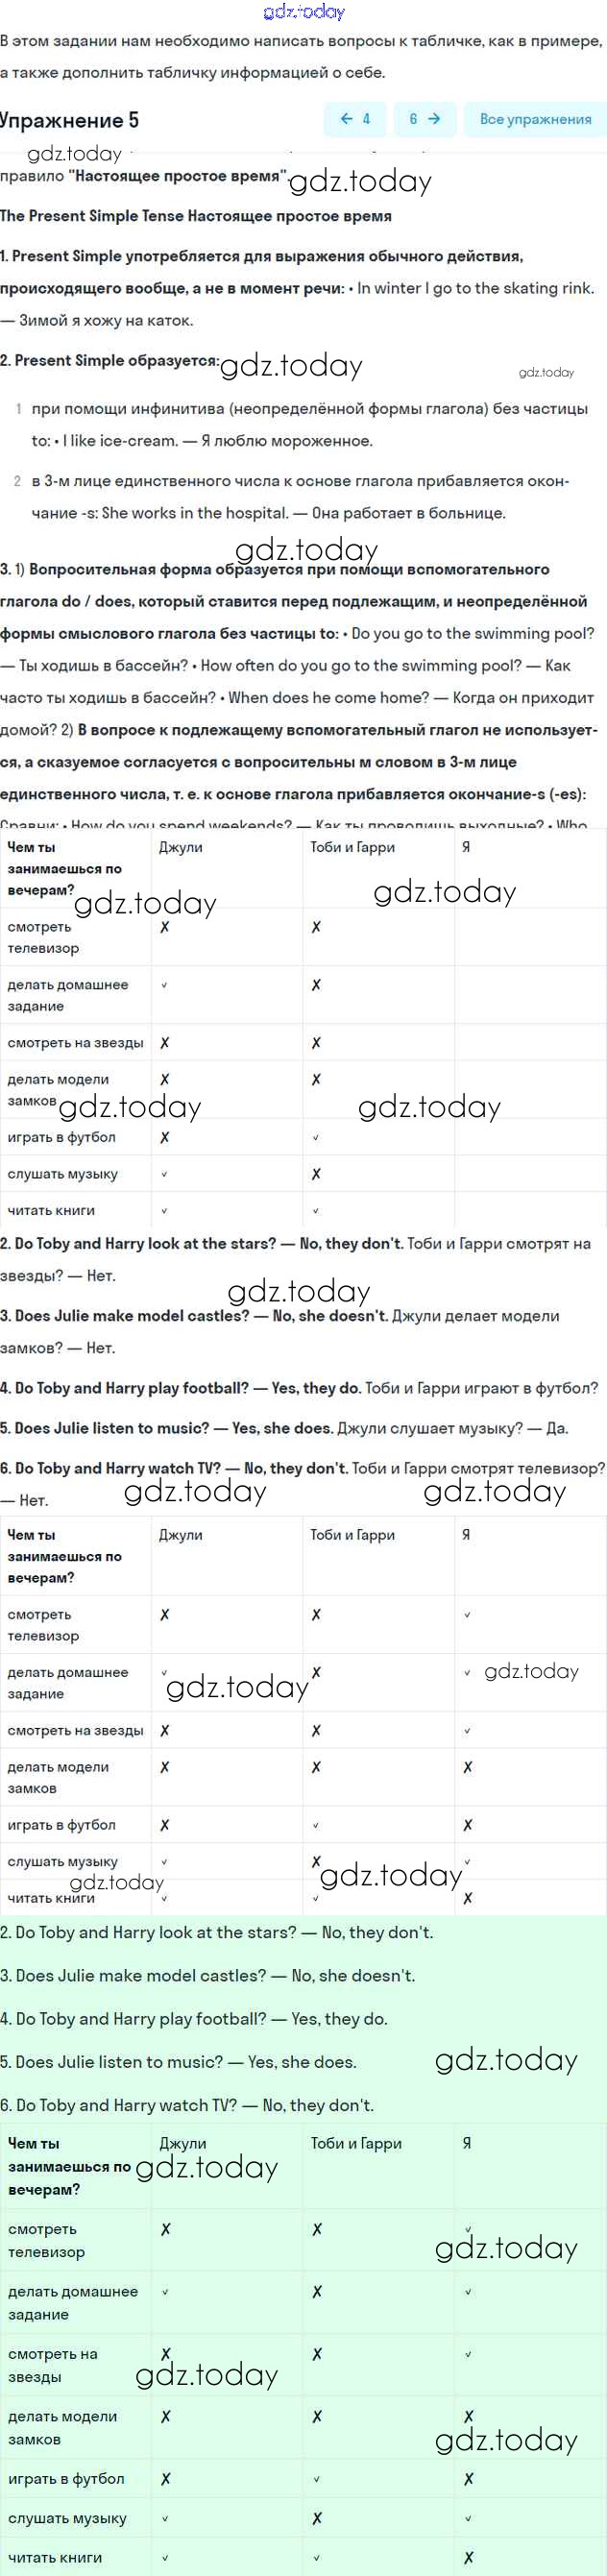Click Toby and Harry's X for "слушать музыку", last table
Image resolution: width=607 pixels, height=2576 pixels.
coord(317,2518)
